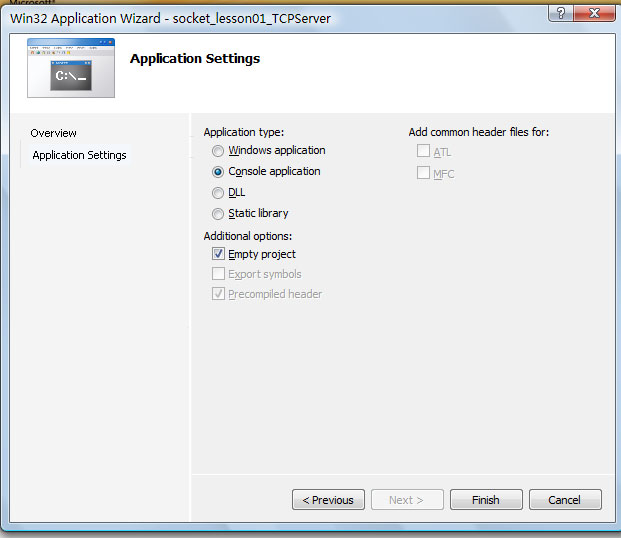Click the Application Settings heading text
The width and height of the screenshot is (621, 538).
pos(195,59)
